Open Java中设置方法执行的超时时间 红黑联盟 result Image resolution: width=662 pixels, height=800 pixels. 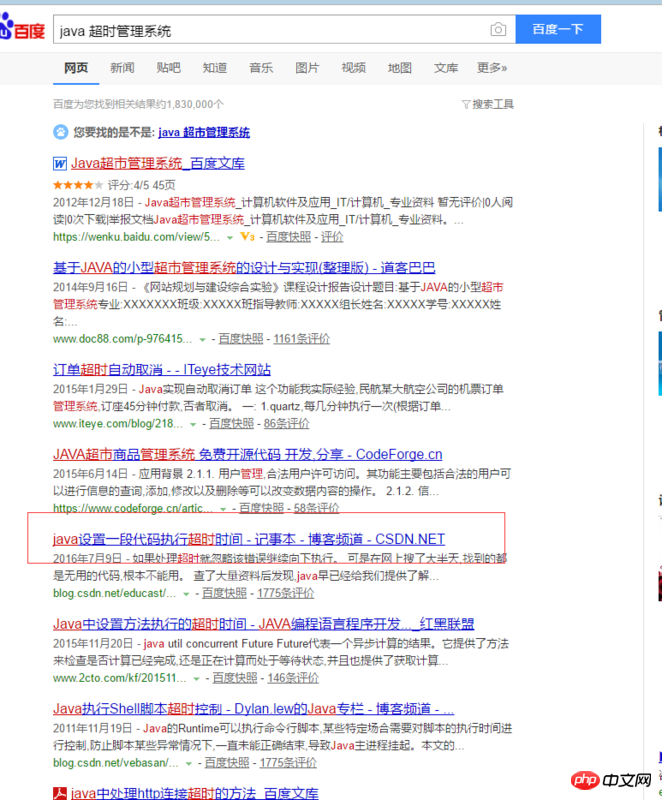tap(264, 623)
